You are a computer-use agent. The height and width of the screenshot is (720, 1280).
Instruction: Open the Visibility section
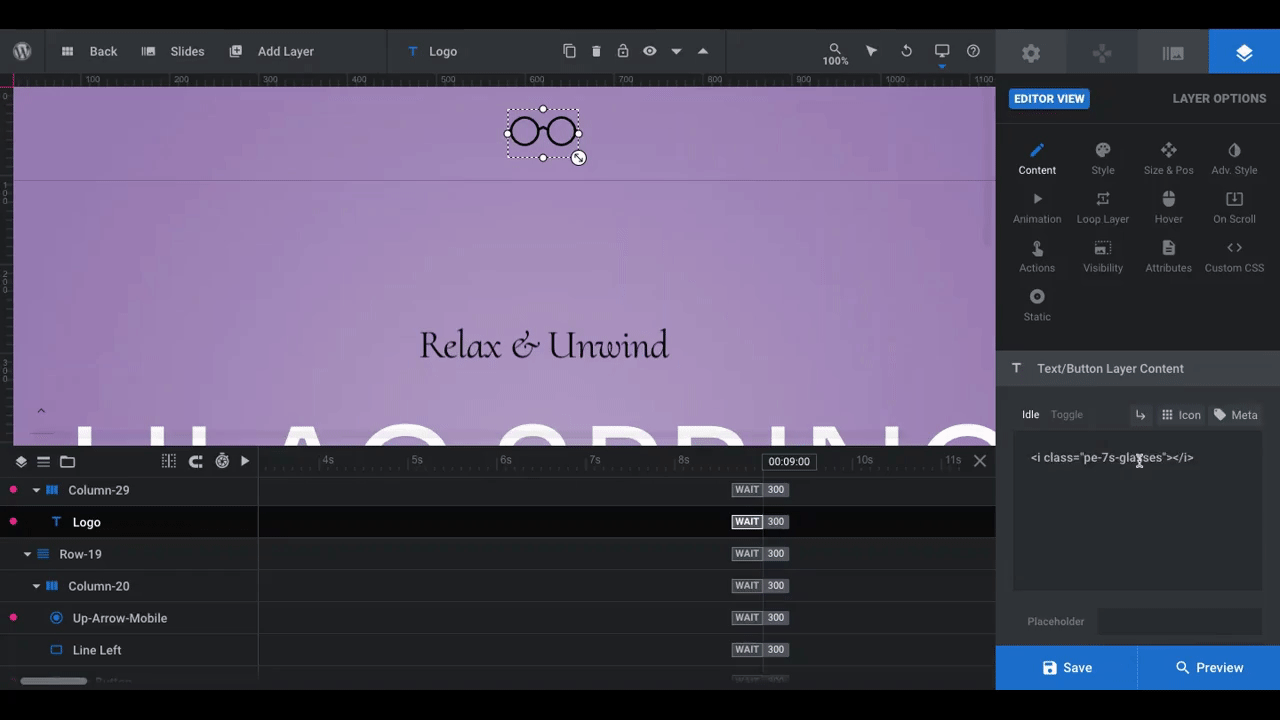pyautogui.click(x=1103, y=257)
